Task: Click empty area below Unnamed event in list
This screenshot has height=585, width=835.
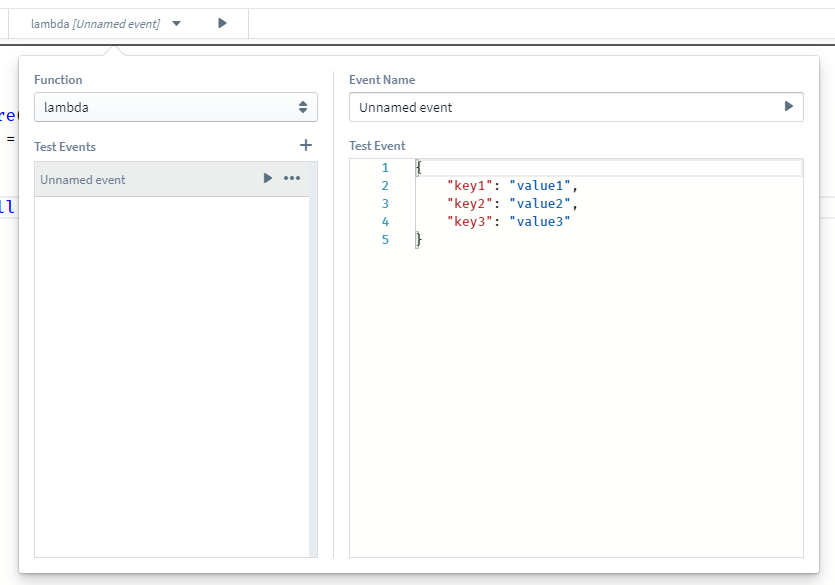Action: (170, 375)
